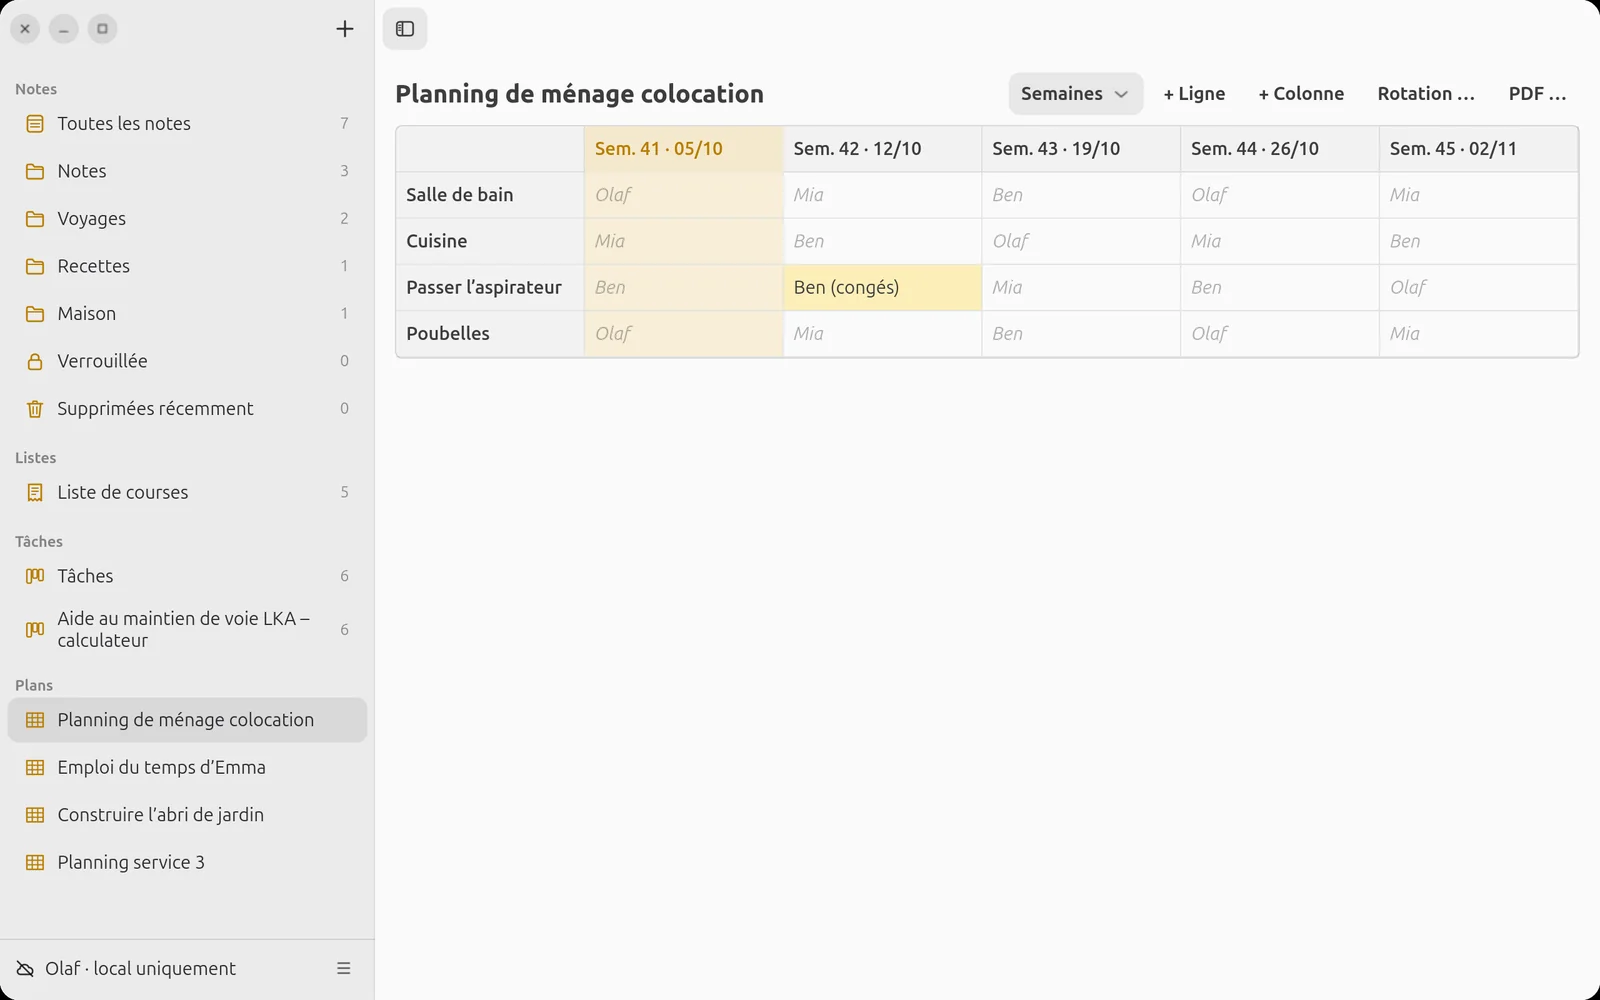Click the Olaf cell for Salle de bain Sem. 41

[683, 195]
